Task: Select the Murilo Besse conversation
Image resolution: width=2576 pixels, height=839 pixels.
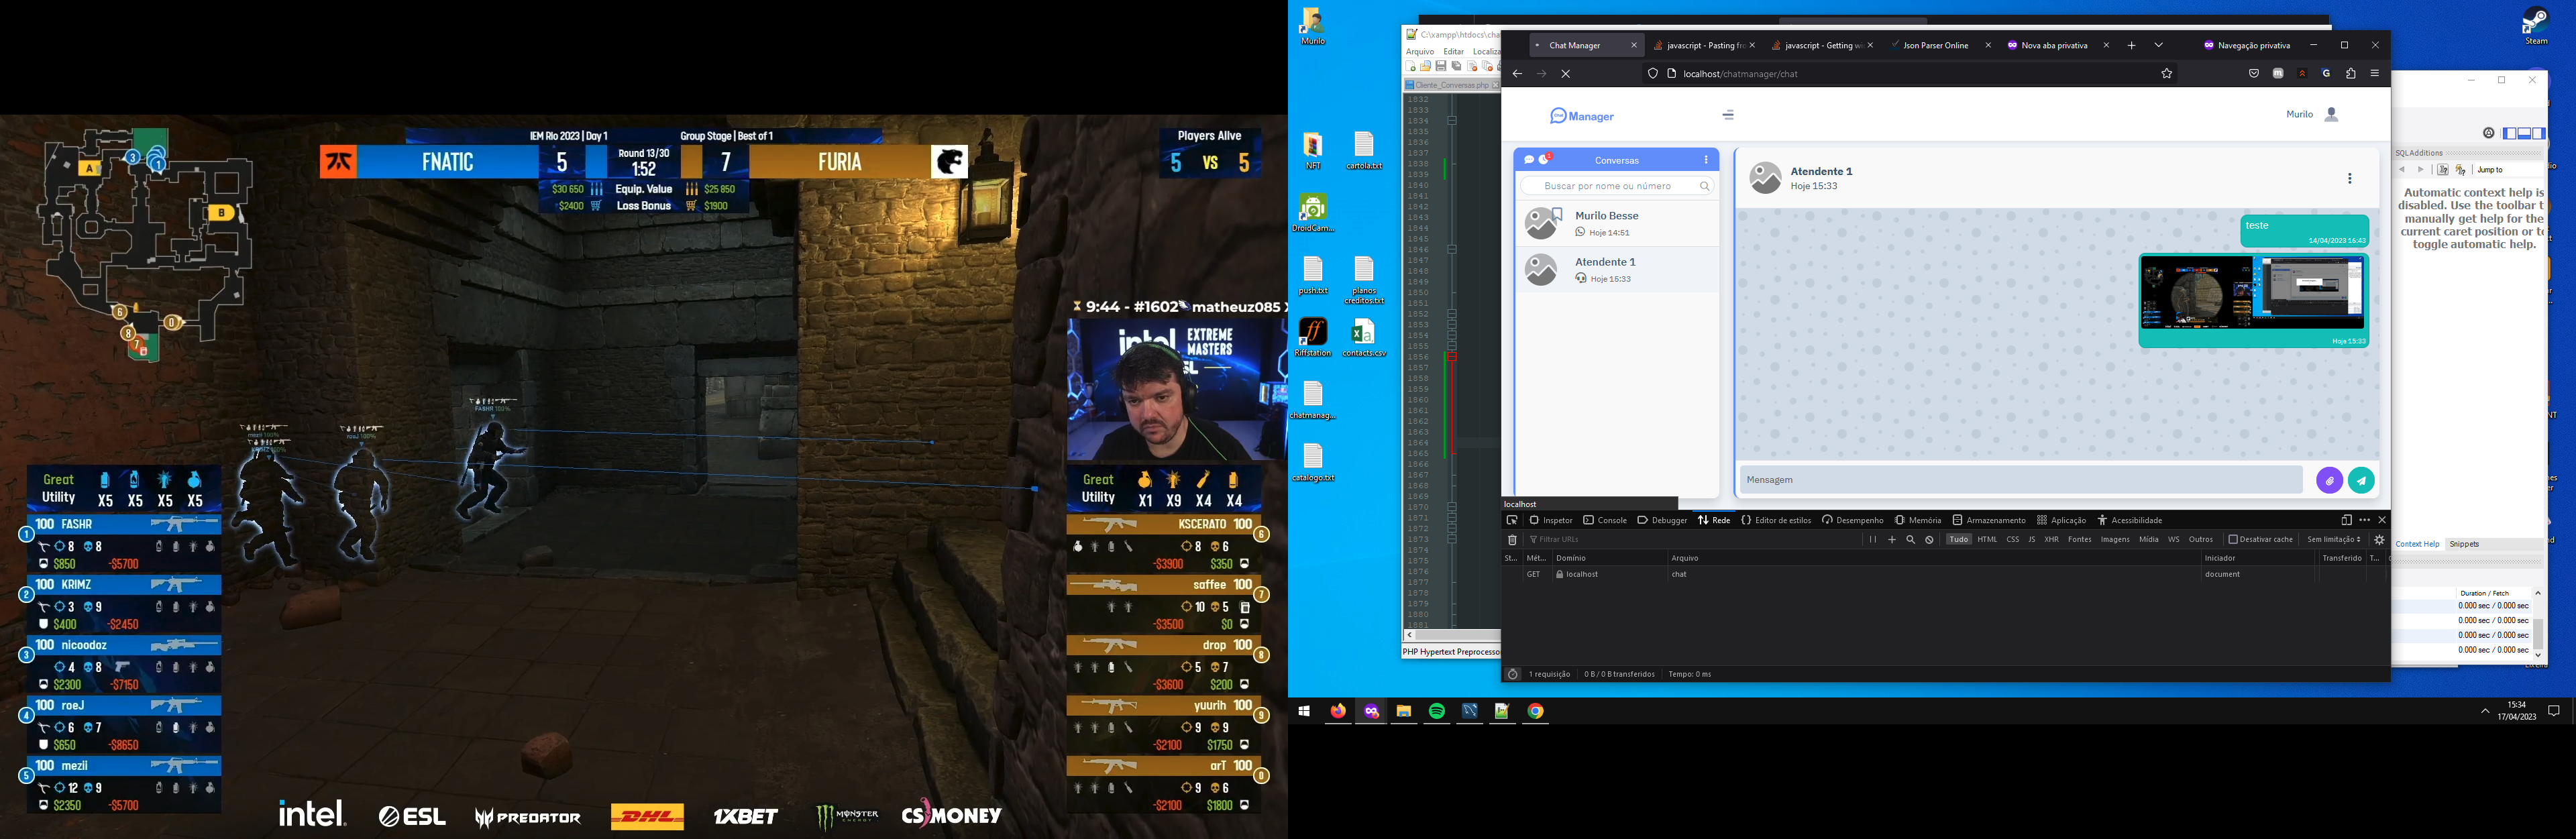Action: (1617, 223)
